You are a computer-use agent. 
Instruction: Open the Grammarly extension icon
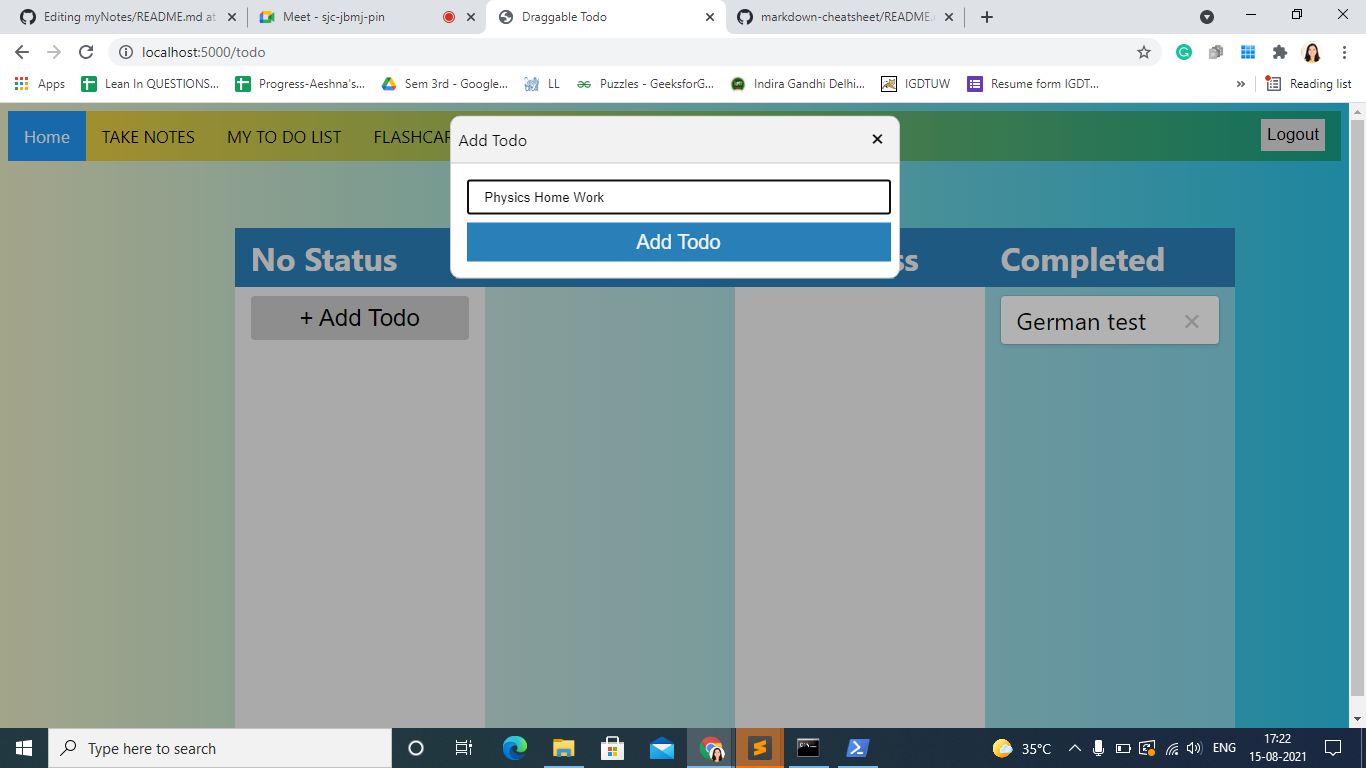click(x=1184, y=52)
